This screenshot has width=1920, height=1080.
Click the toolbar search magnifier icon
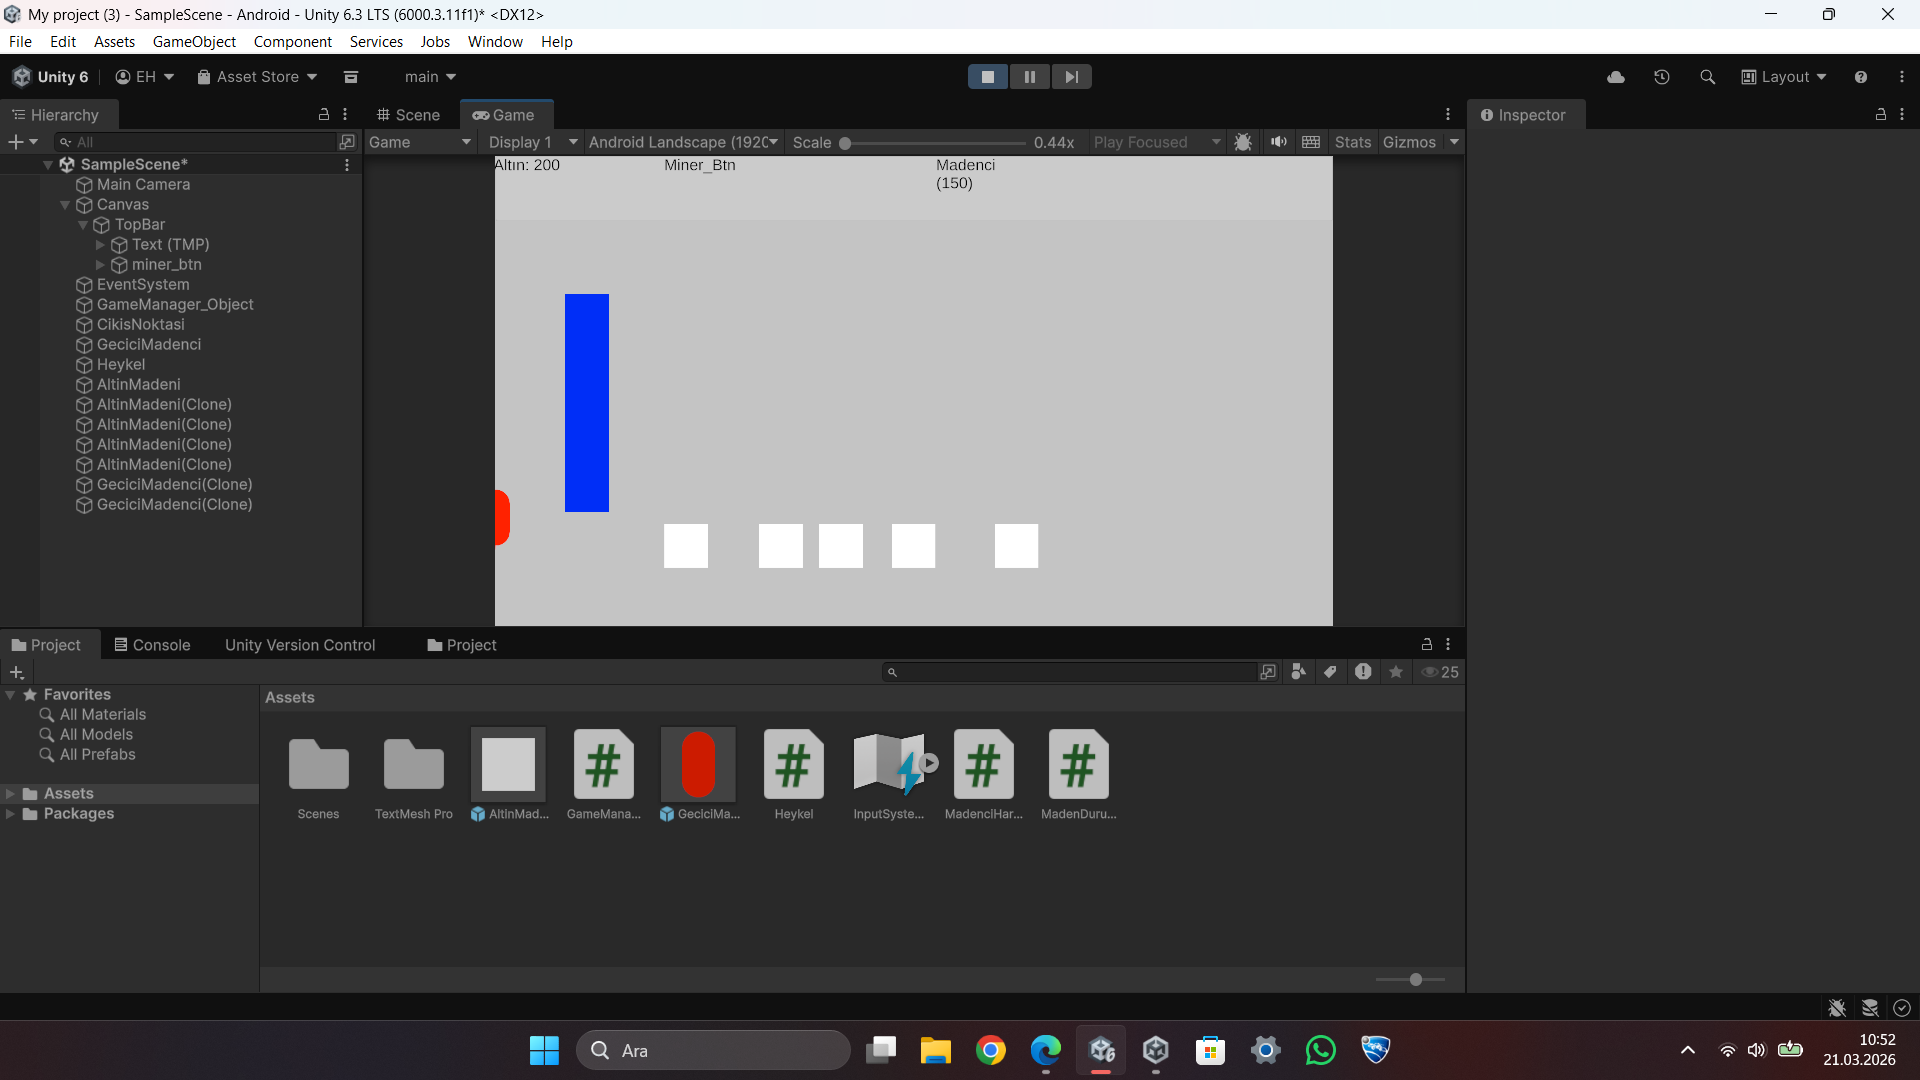click(1707, 77)
